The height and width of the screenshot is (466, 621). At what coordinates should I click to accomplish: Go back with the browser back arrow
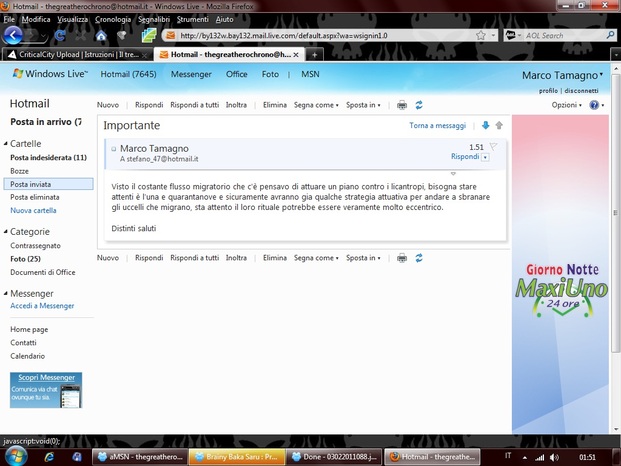point(13,35)
